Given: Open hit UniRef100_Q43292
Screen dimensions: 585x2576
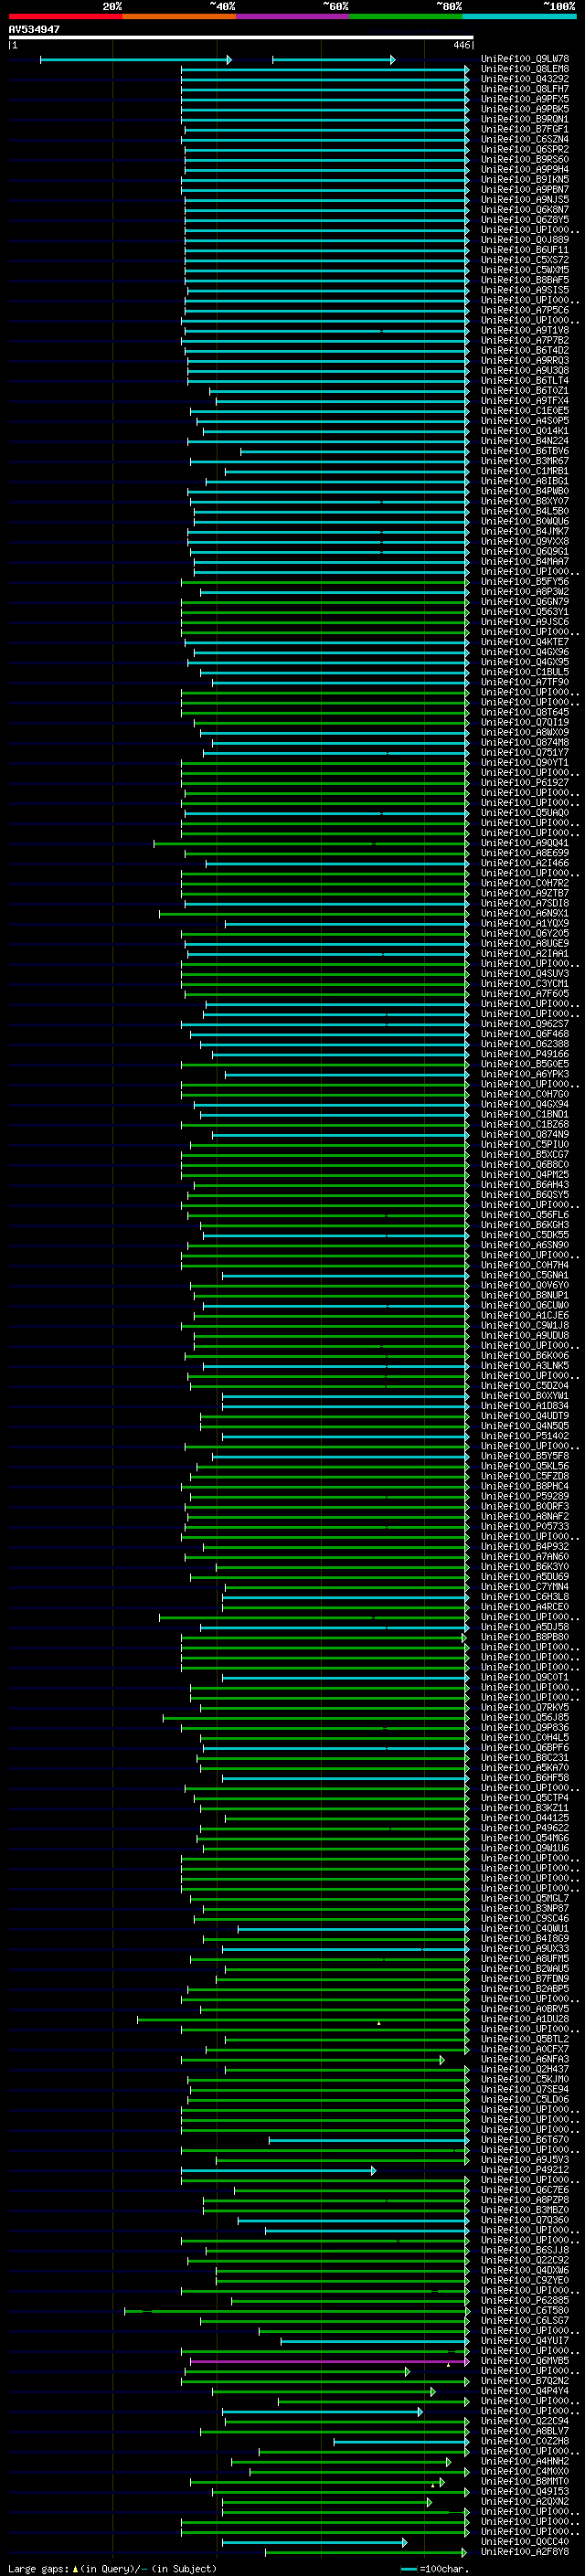Looking at the screenshot, I should click(x=525, y=80).
